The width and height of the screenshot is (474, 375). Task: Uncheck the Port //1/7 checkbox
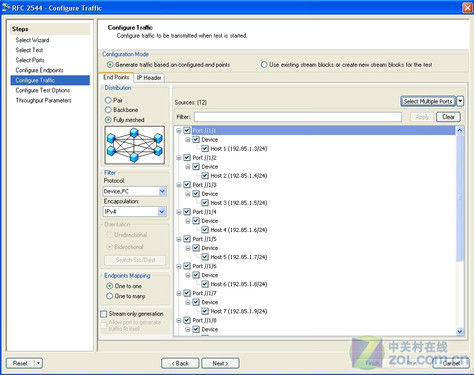coord(187,293)
